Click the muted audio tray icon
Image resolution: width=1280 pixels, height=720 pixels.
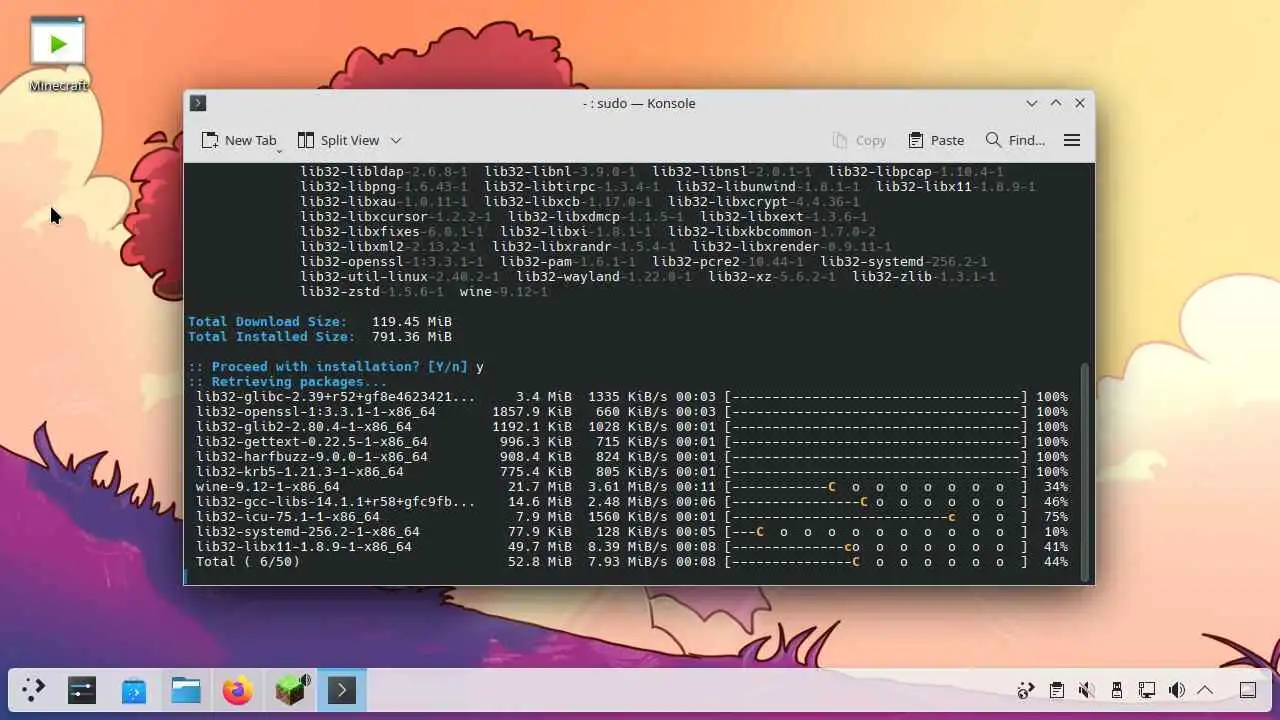tap(1086, 690)
